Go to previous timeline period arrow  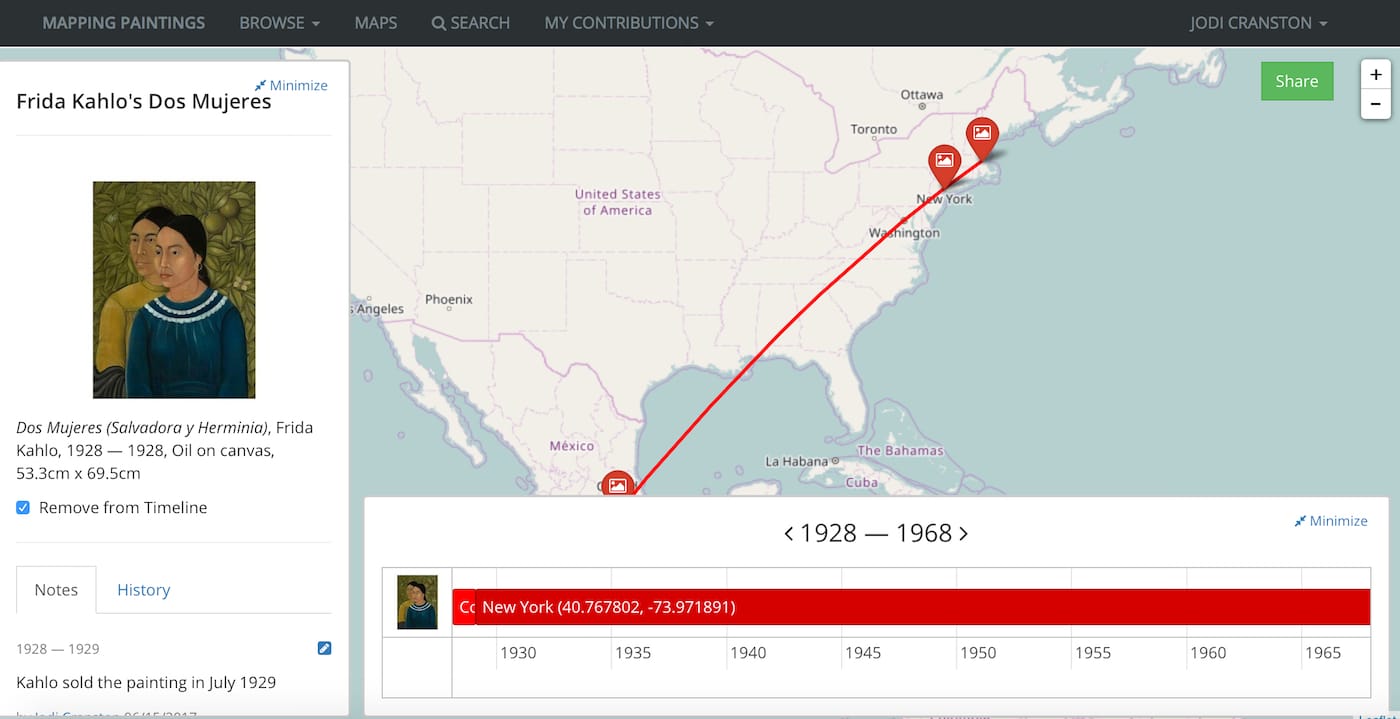(789, 533)
